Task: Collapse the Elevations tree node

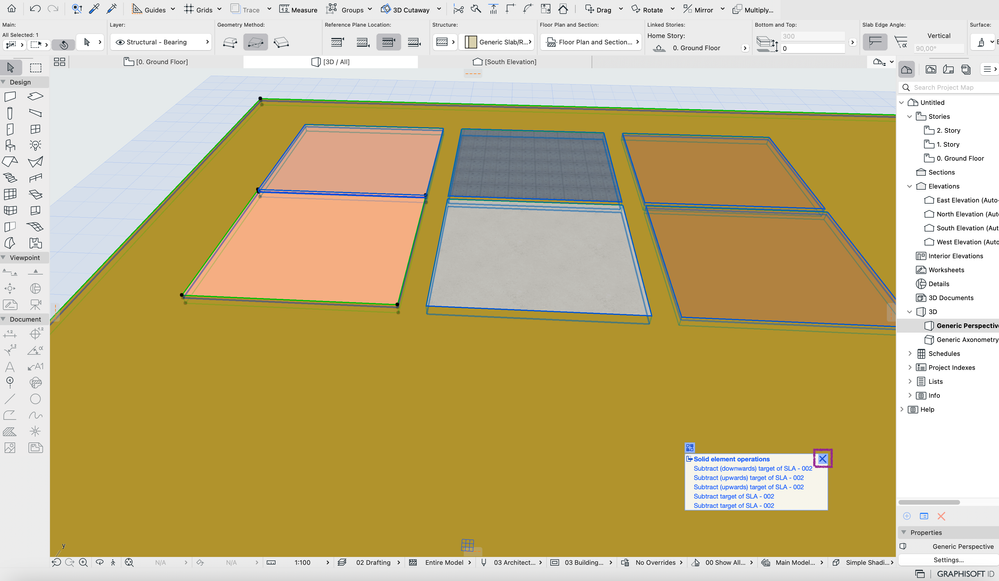Action: [x=910, y=186]
